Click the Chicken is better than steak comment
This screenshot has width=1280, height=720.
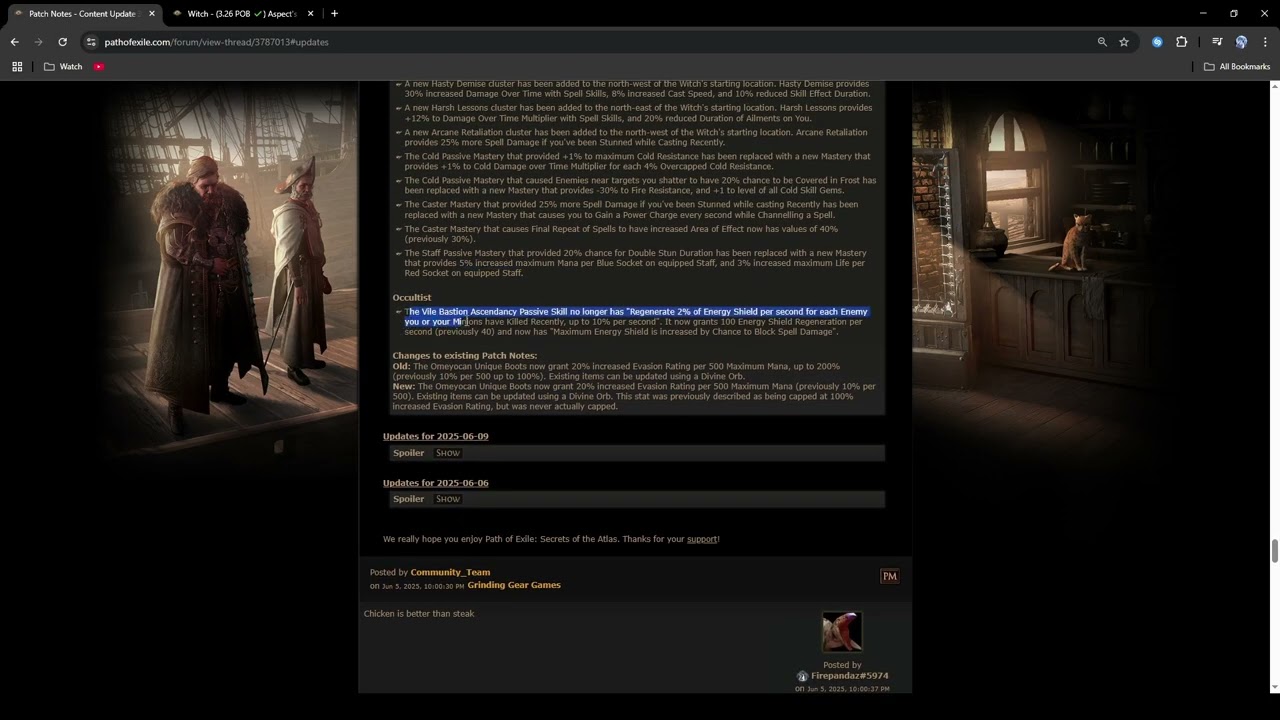pos(419,614)
